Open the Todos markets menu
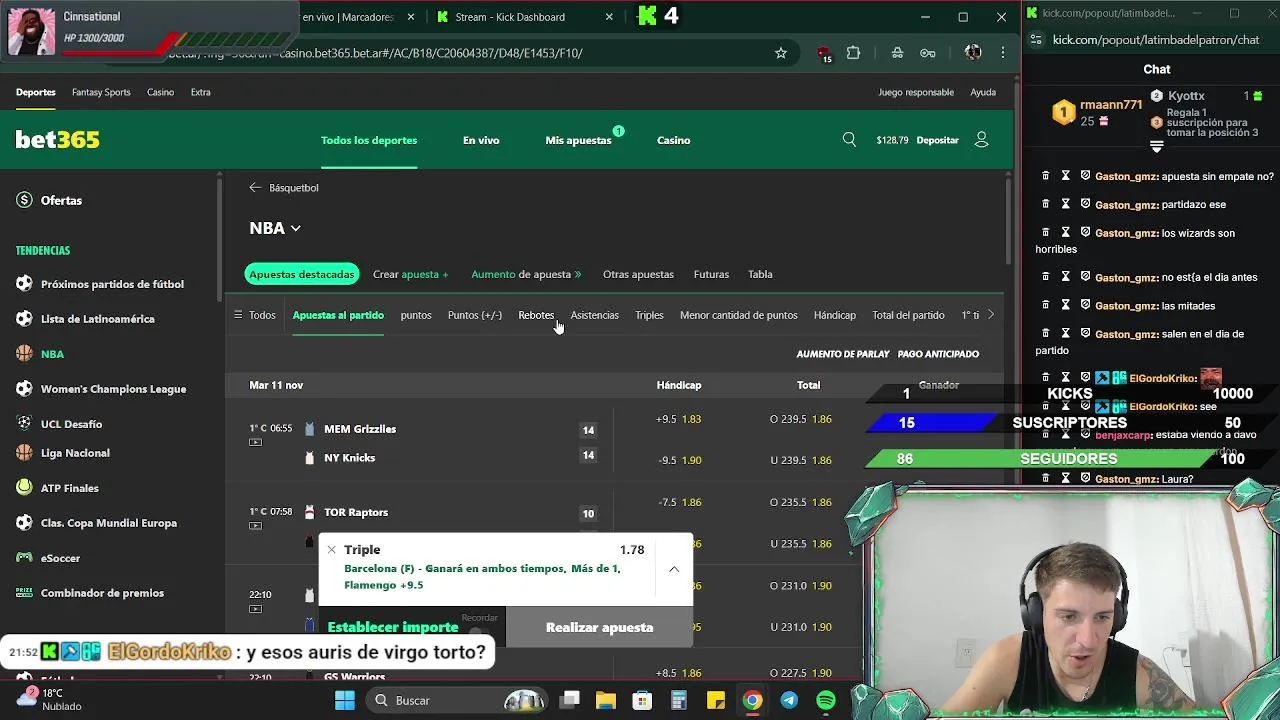1280x720 pixels. [254, 315]
